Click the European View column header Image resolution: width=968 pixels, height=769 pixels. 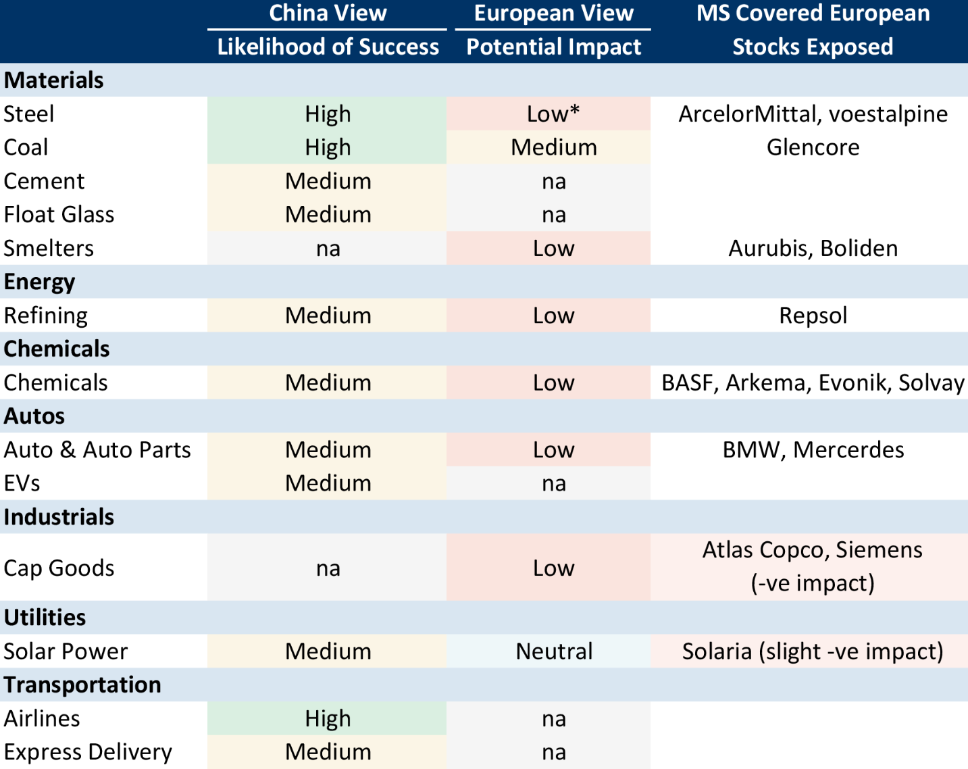pos(553,14)
